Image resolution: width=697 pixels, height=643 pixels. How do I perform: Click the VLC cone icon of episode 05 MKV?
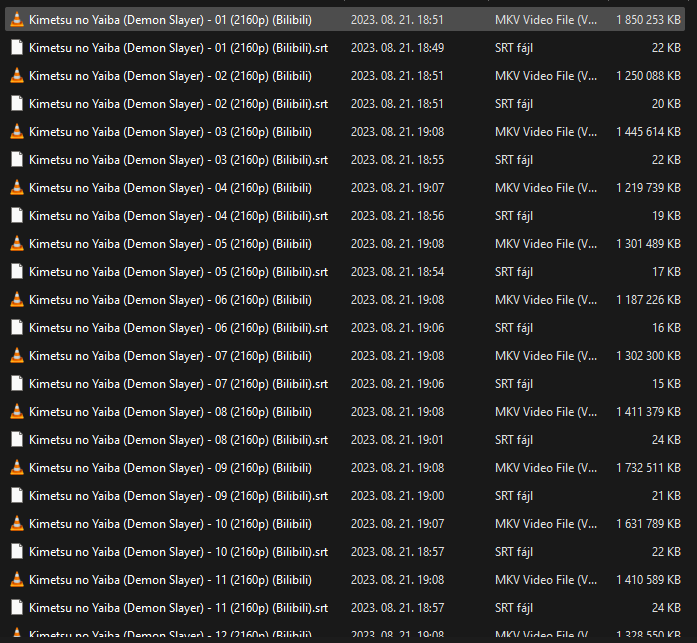coord(17,244)
